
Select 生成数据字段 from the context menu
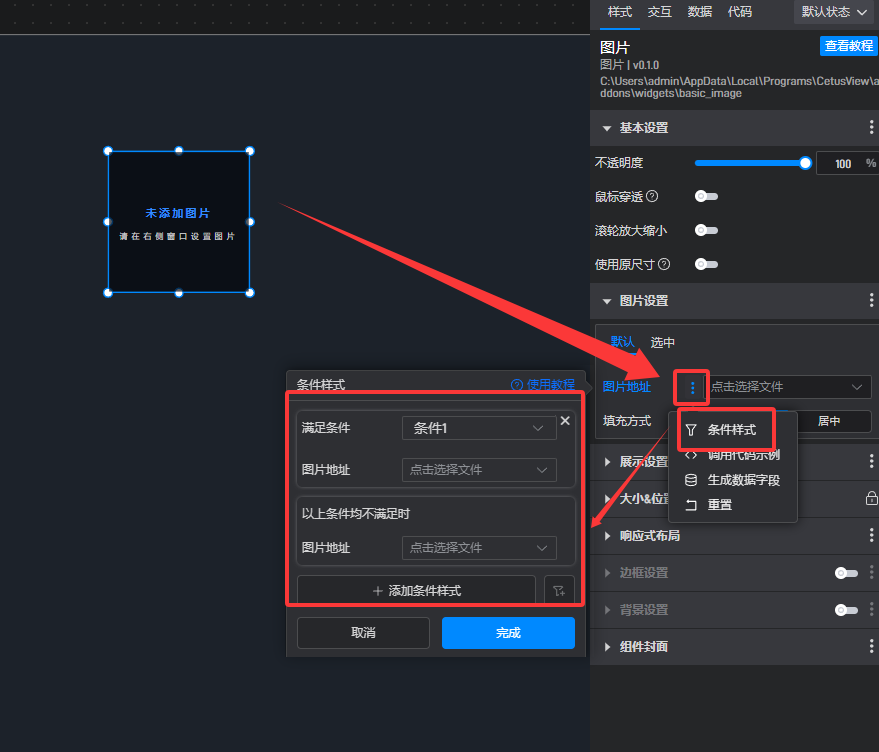pos(743,480)
